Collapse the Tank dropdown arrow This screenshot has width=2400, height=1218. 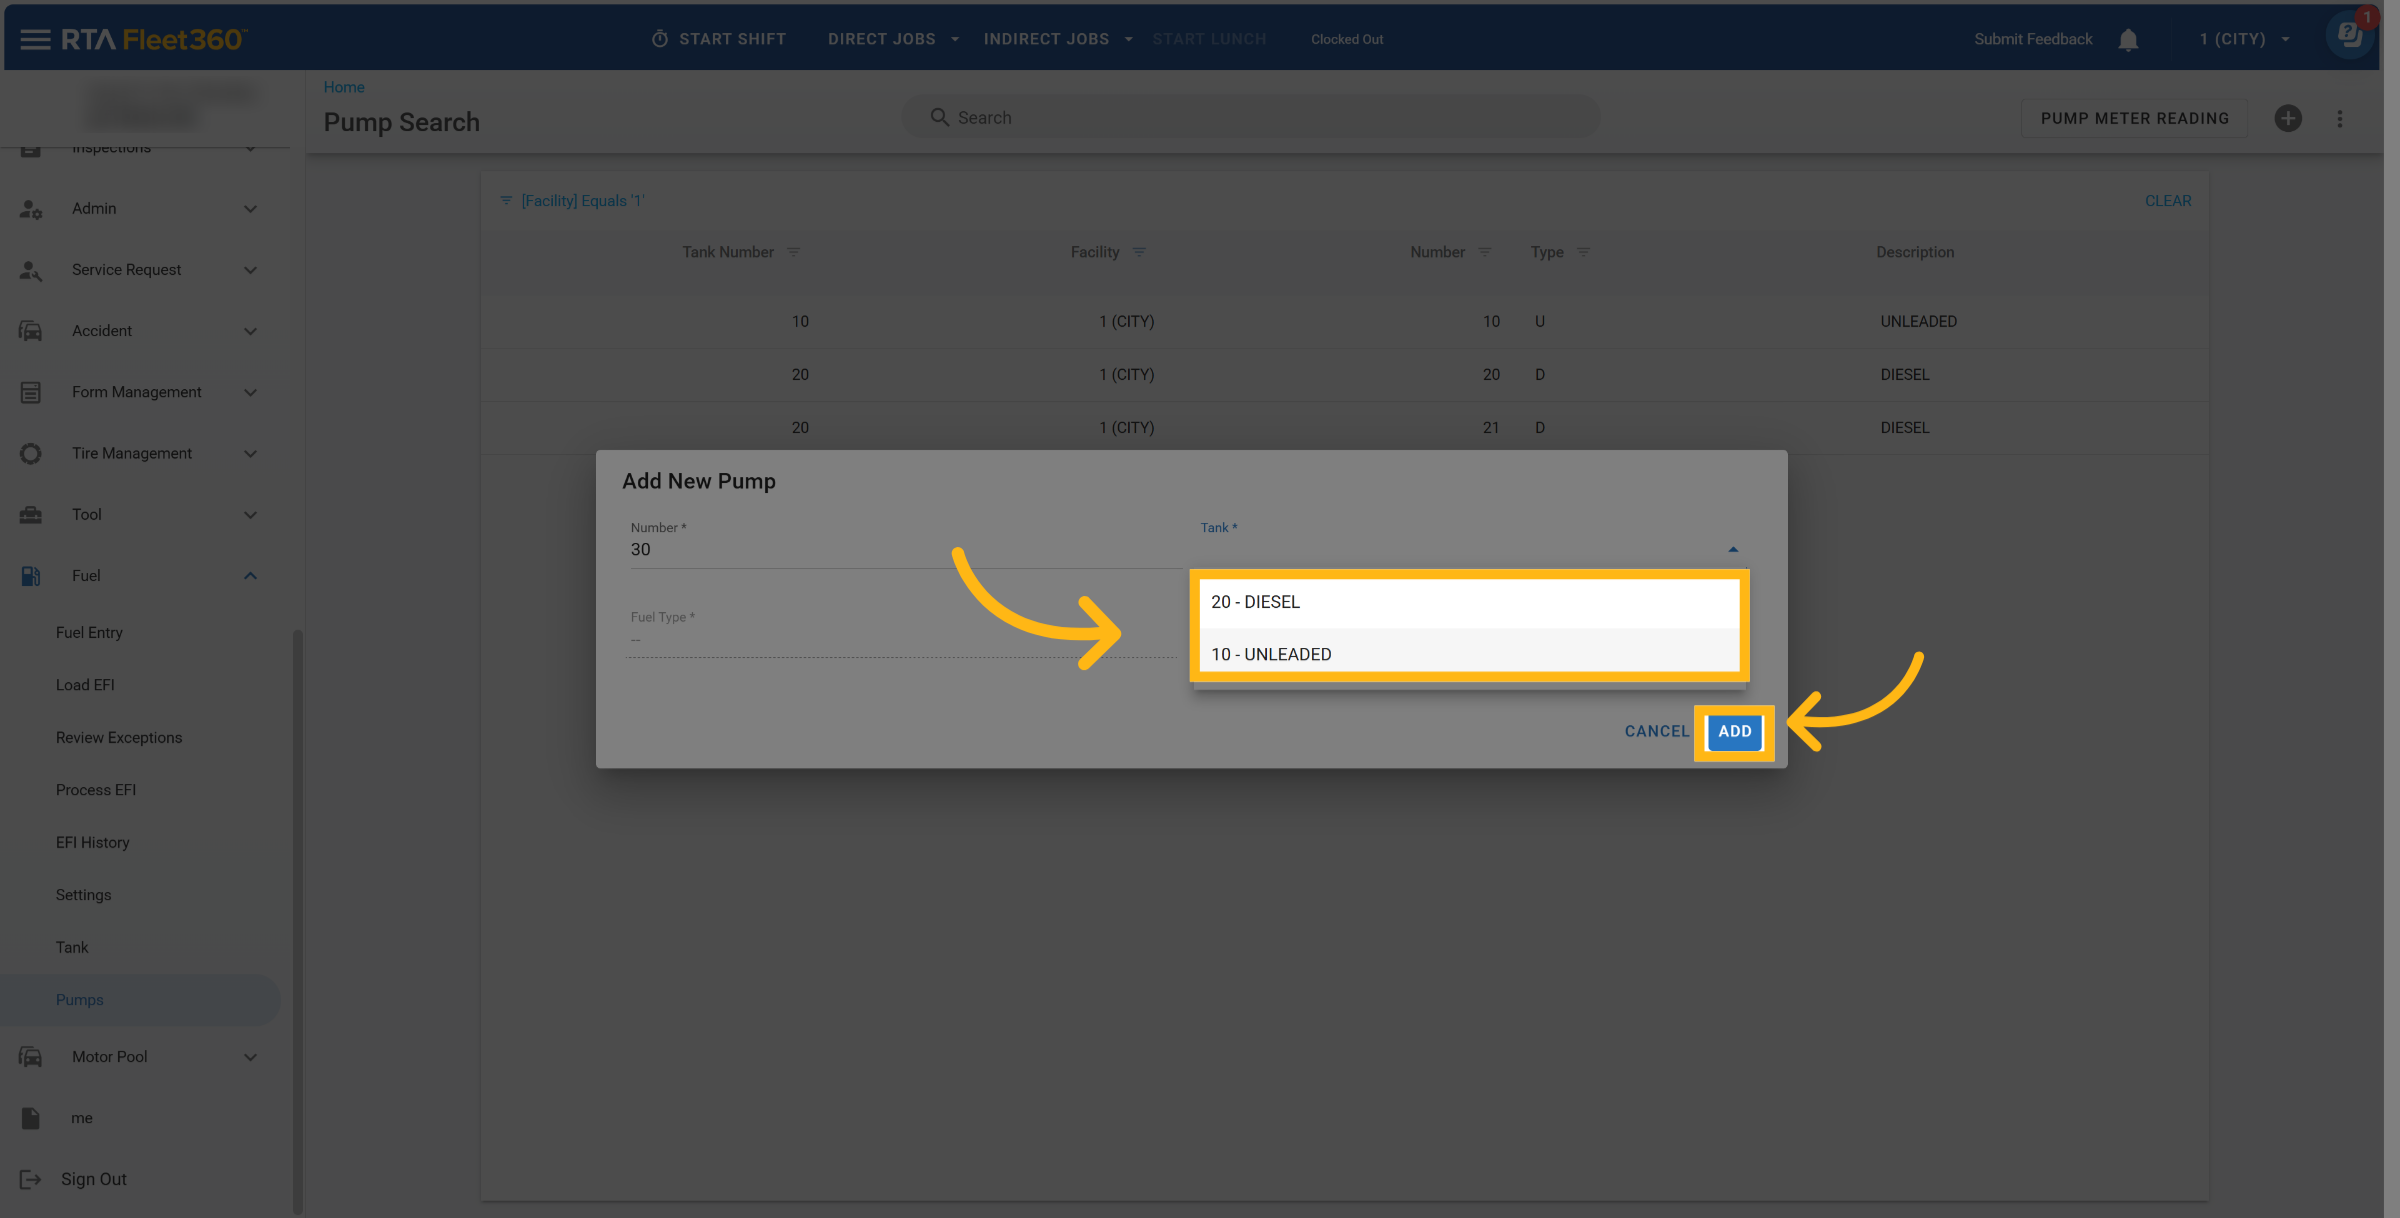1733,549
